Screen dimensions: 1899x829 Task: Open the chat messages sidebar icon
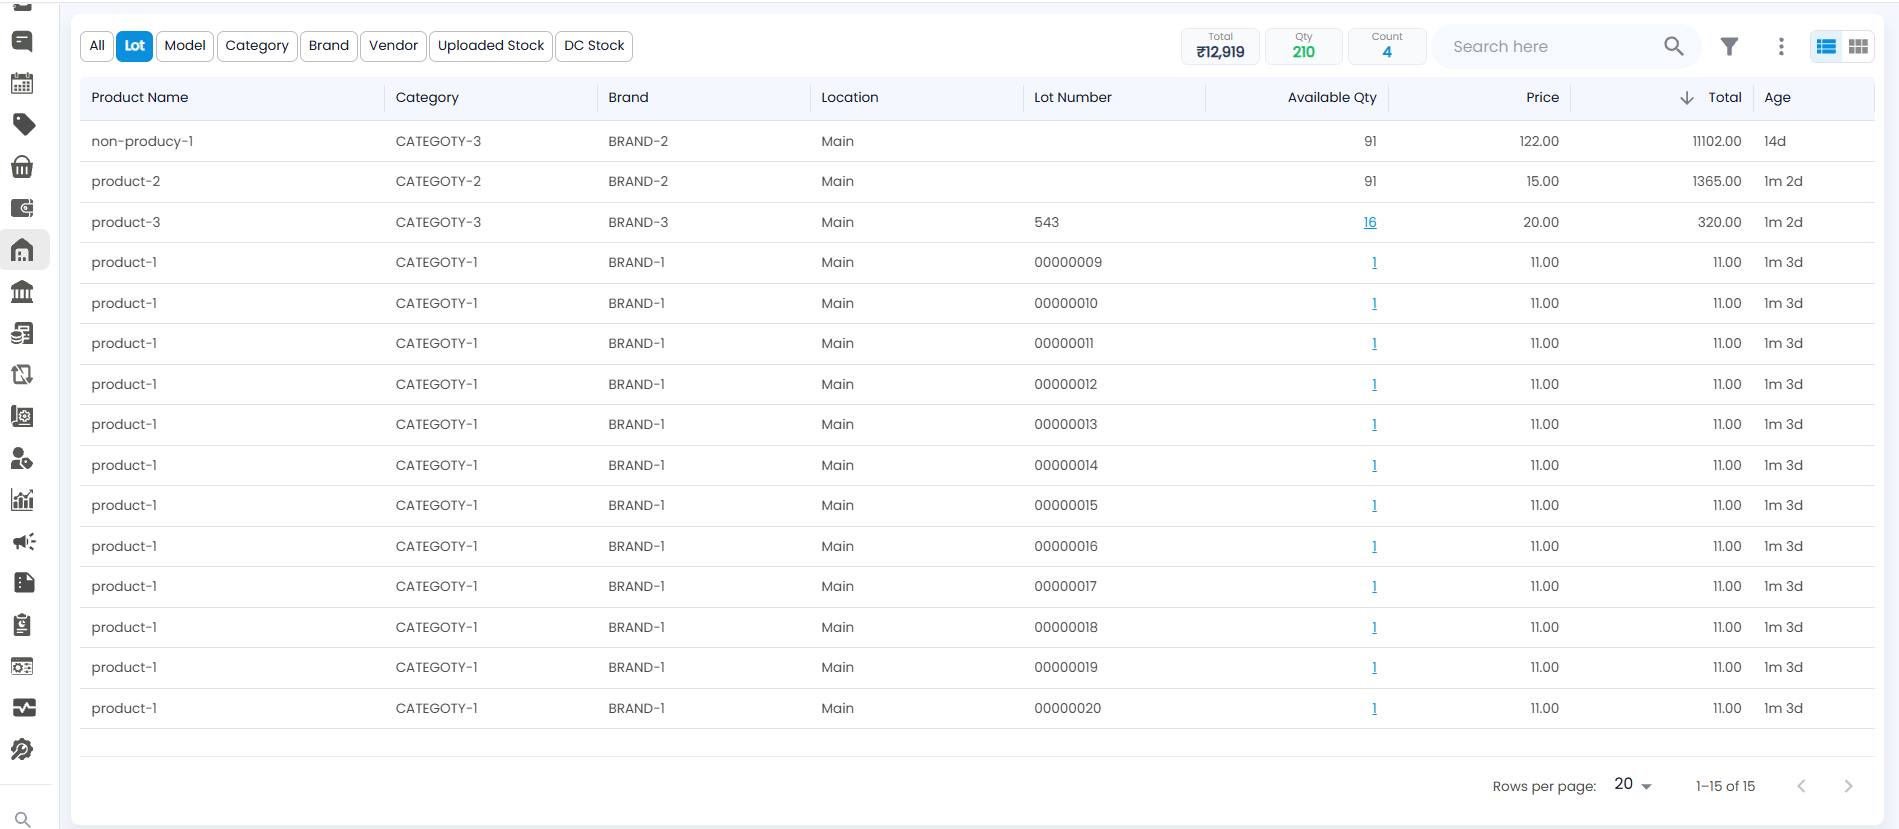22,41
